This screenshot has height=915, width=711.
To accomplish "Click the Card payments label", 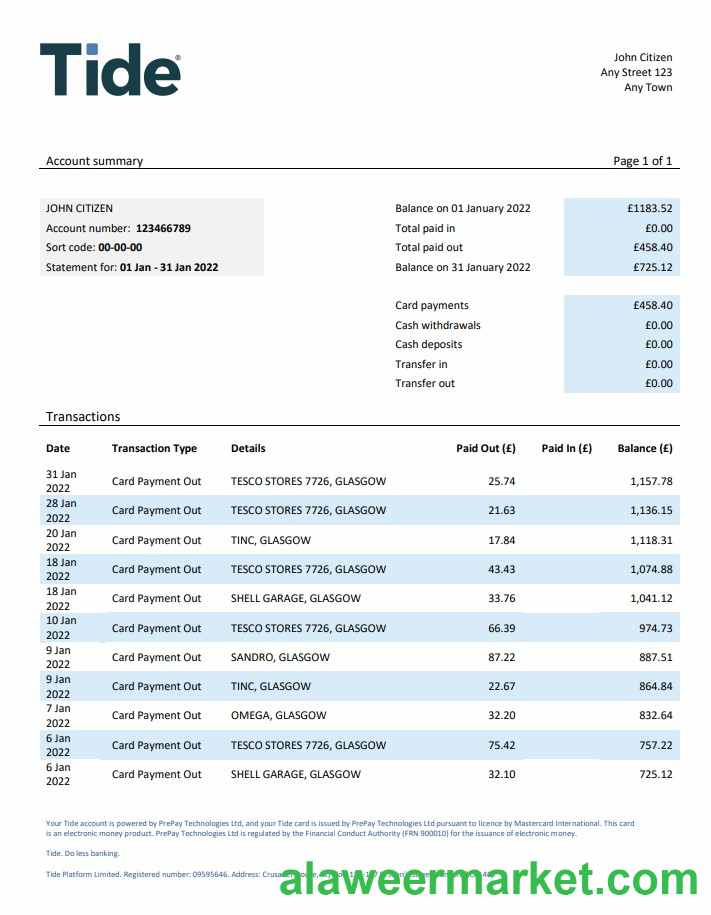I will 432,306.
